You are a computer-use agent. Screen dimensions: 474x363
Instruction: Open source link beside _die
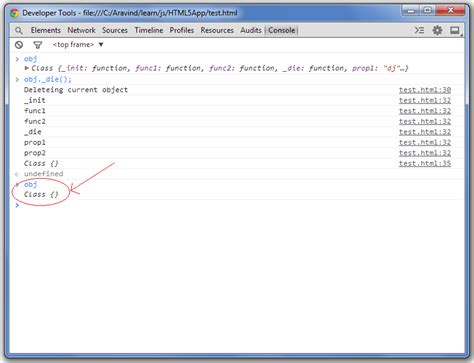pyautogui.click(x=425, y=132)
